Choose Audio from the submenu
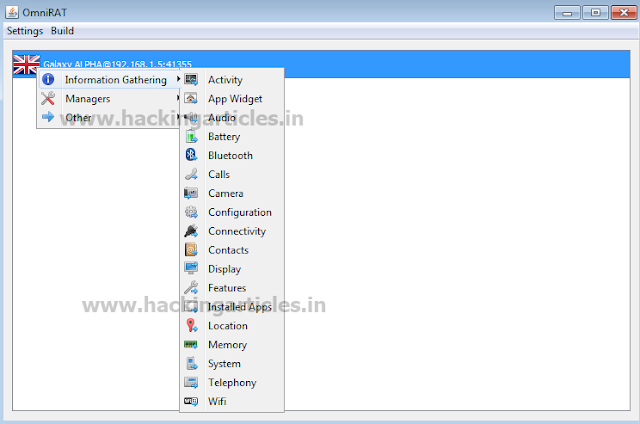 click(232, 118)
